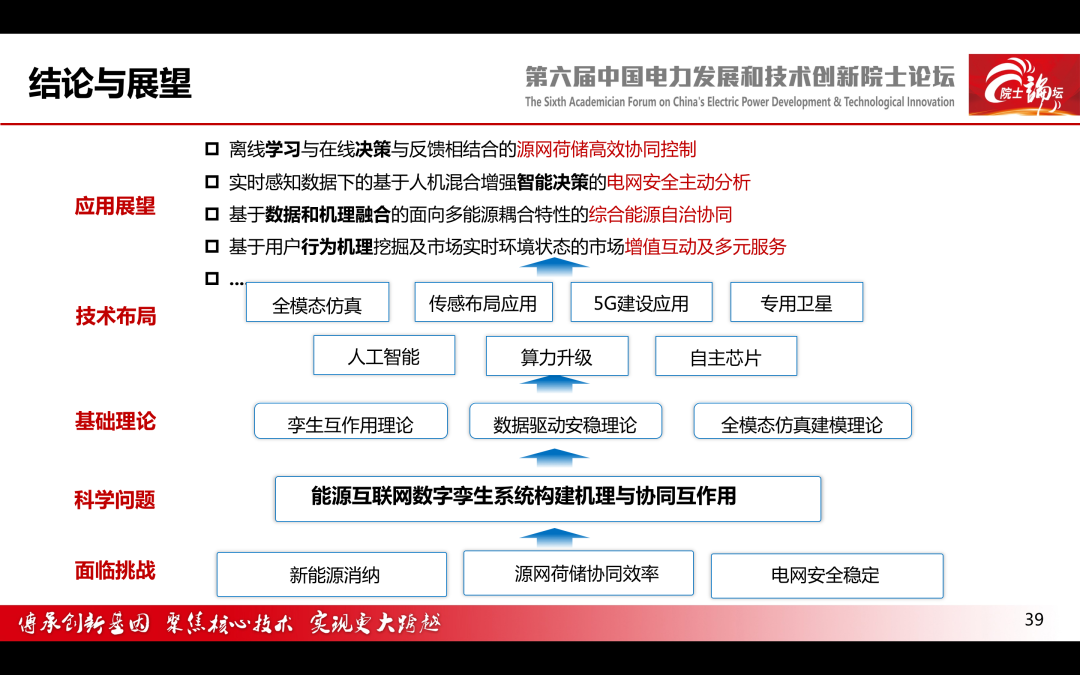The width and height of the screenshot is (1080, 675).
Task: Click the blue up arrow below 算力升级
Action: [x=554, y=384]
